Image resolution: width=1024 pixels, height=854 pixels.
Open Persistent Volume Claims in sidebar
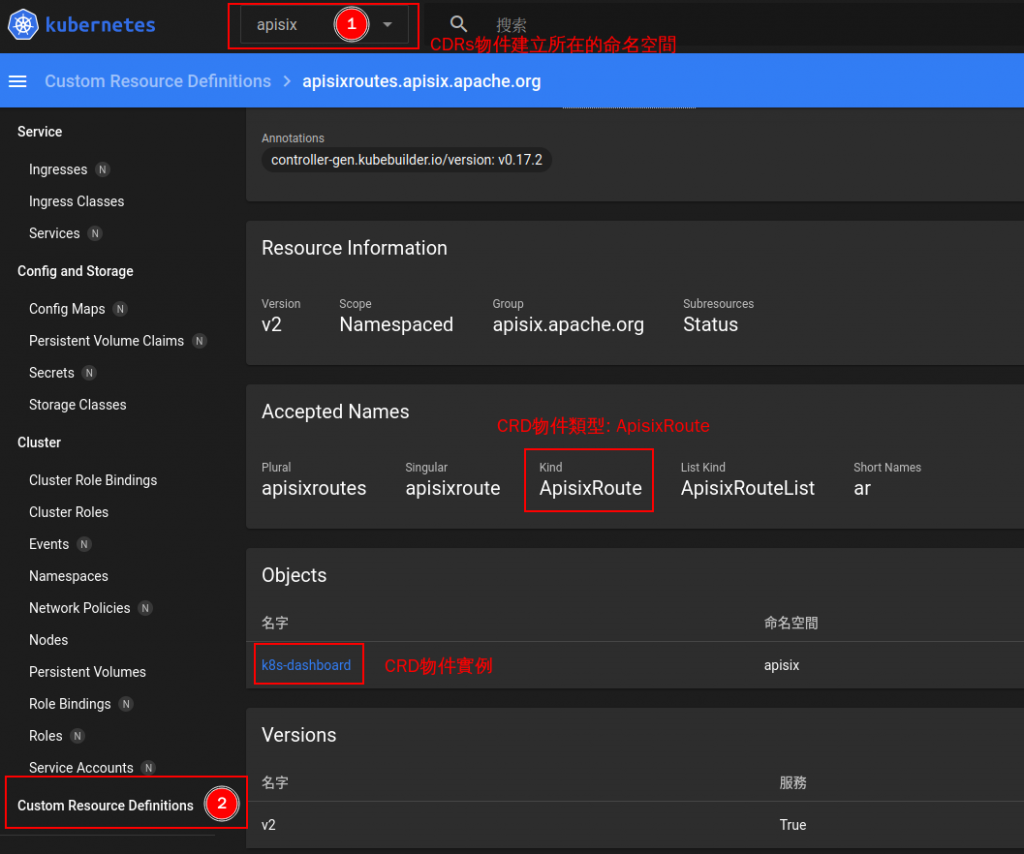106,341
